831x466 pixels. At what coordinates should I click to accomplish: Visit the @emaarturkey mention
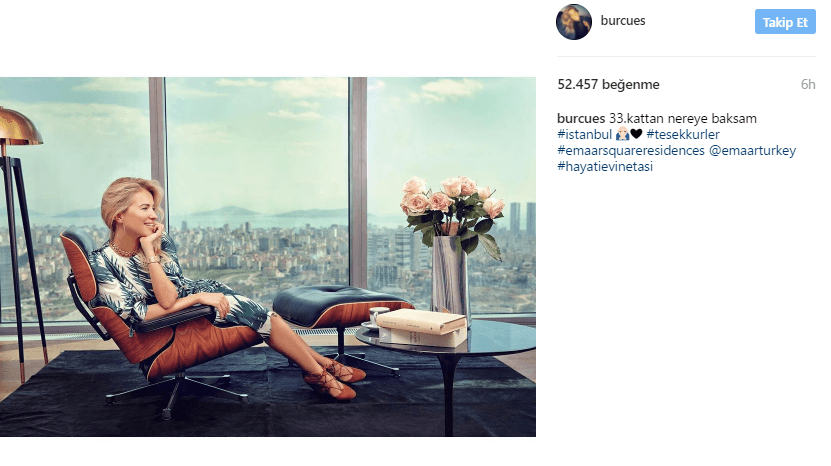752,151
